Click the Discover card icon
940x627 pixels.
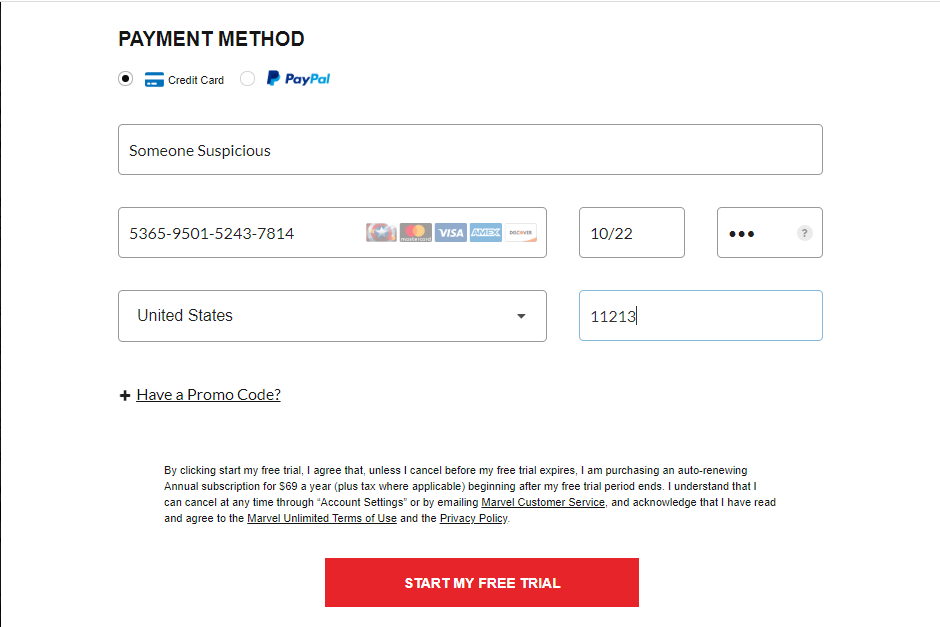coord(521,233)
